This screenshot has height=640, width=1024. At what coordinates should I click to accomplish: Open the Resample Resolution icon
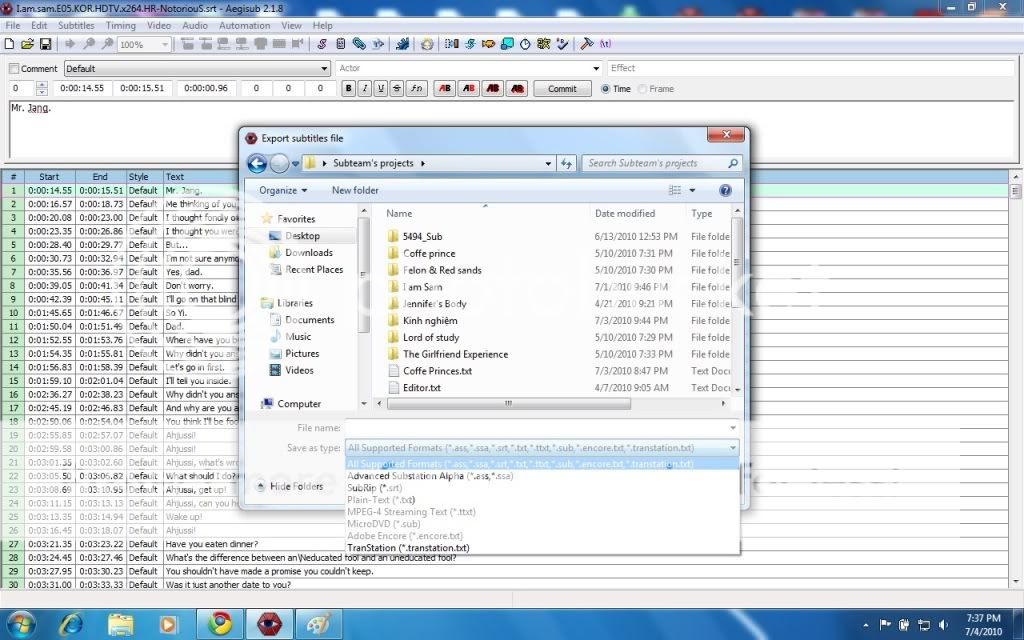click(x=507, y=44)
